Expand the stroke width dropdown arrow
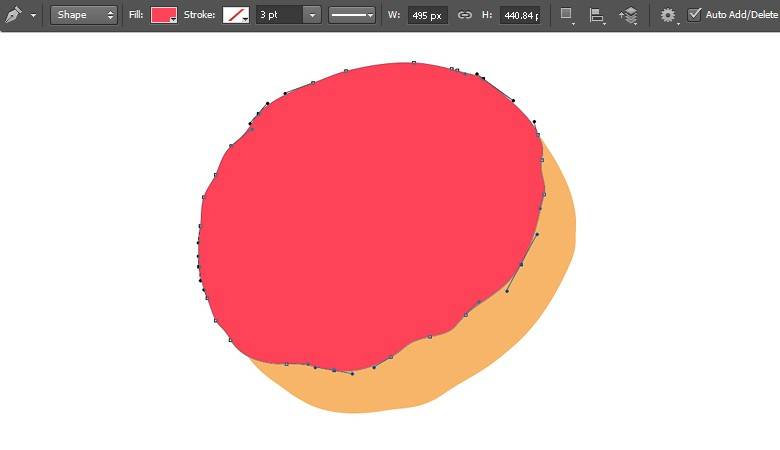This screenshot has height=450, width=780. (x=312, y=15)
